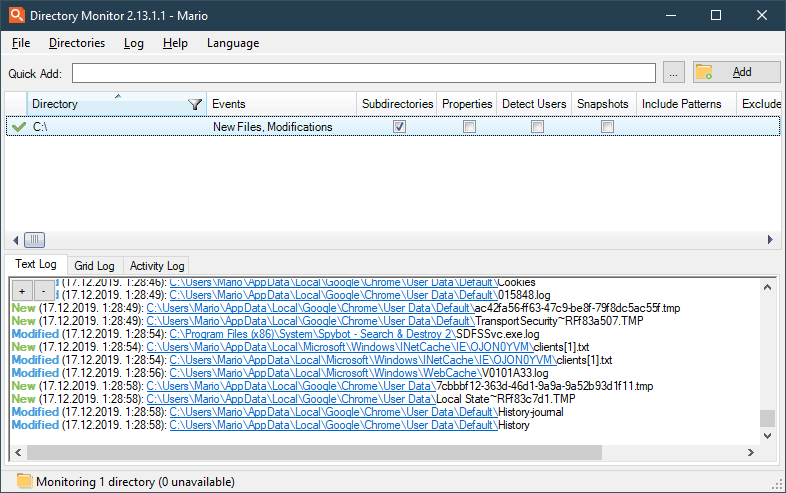
Task: Switch to the Grid Log tab
Action: [95, 266]
